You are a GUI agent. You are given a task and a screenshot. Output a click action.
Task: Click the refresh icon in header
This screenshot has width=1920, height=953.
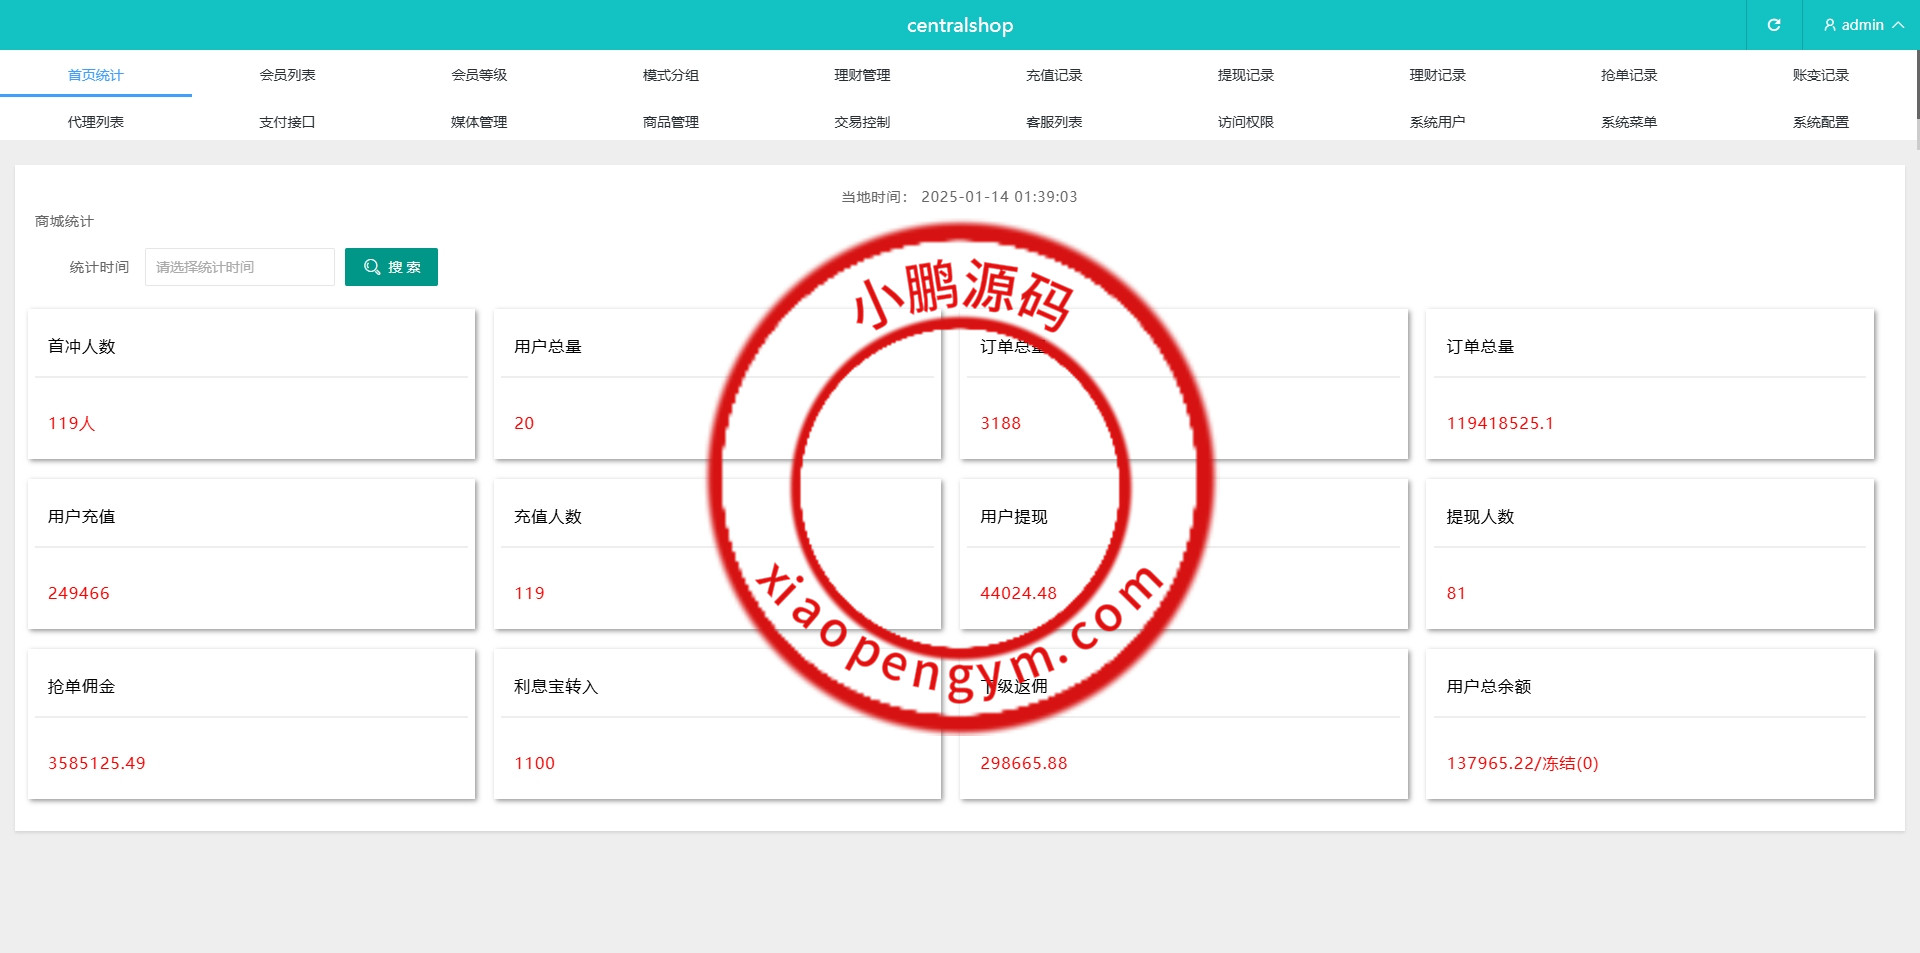point(1773,25)
